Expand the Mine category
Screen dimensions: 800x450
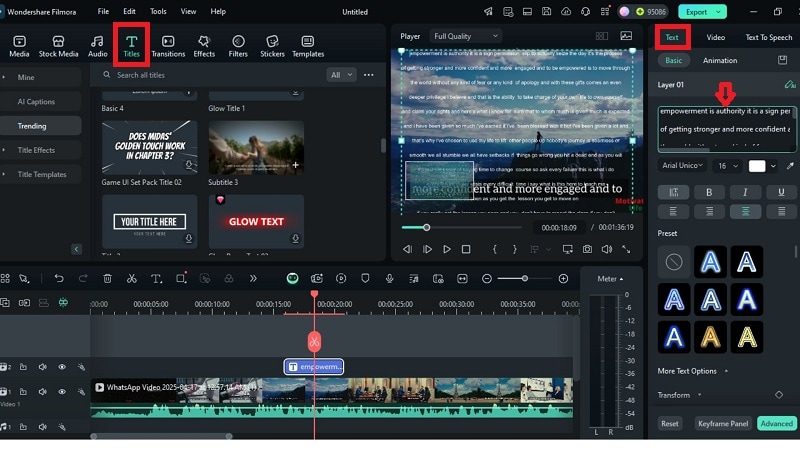coord(4,77)
